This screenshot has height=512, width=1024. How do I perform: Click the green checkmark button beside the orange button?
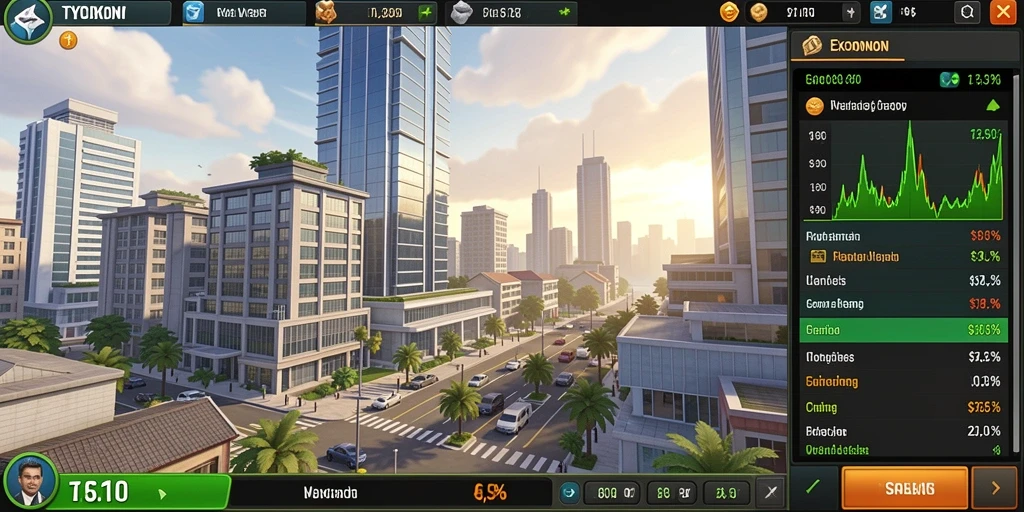click(814, 488)
